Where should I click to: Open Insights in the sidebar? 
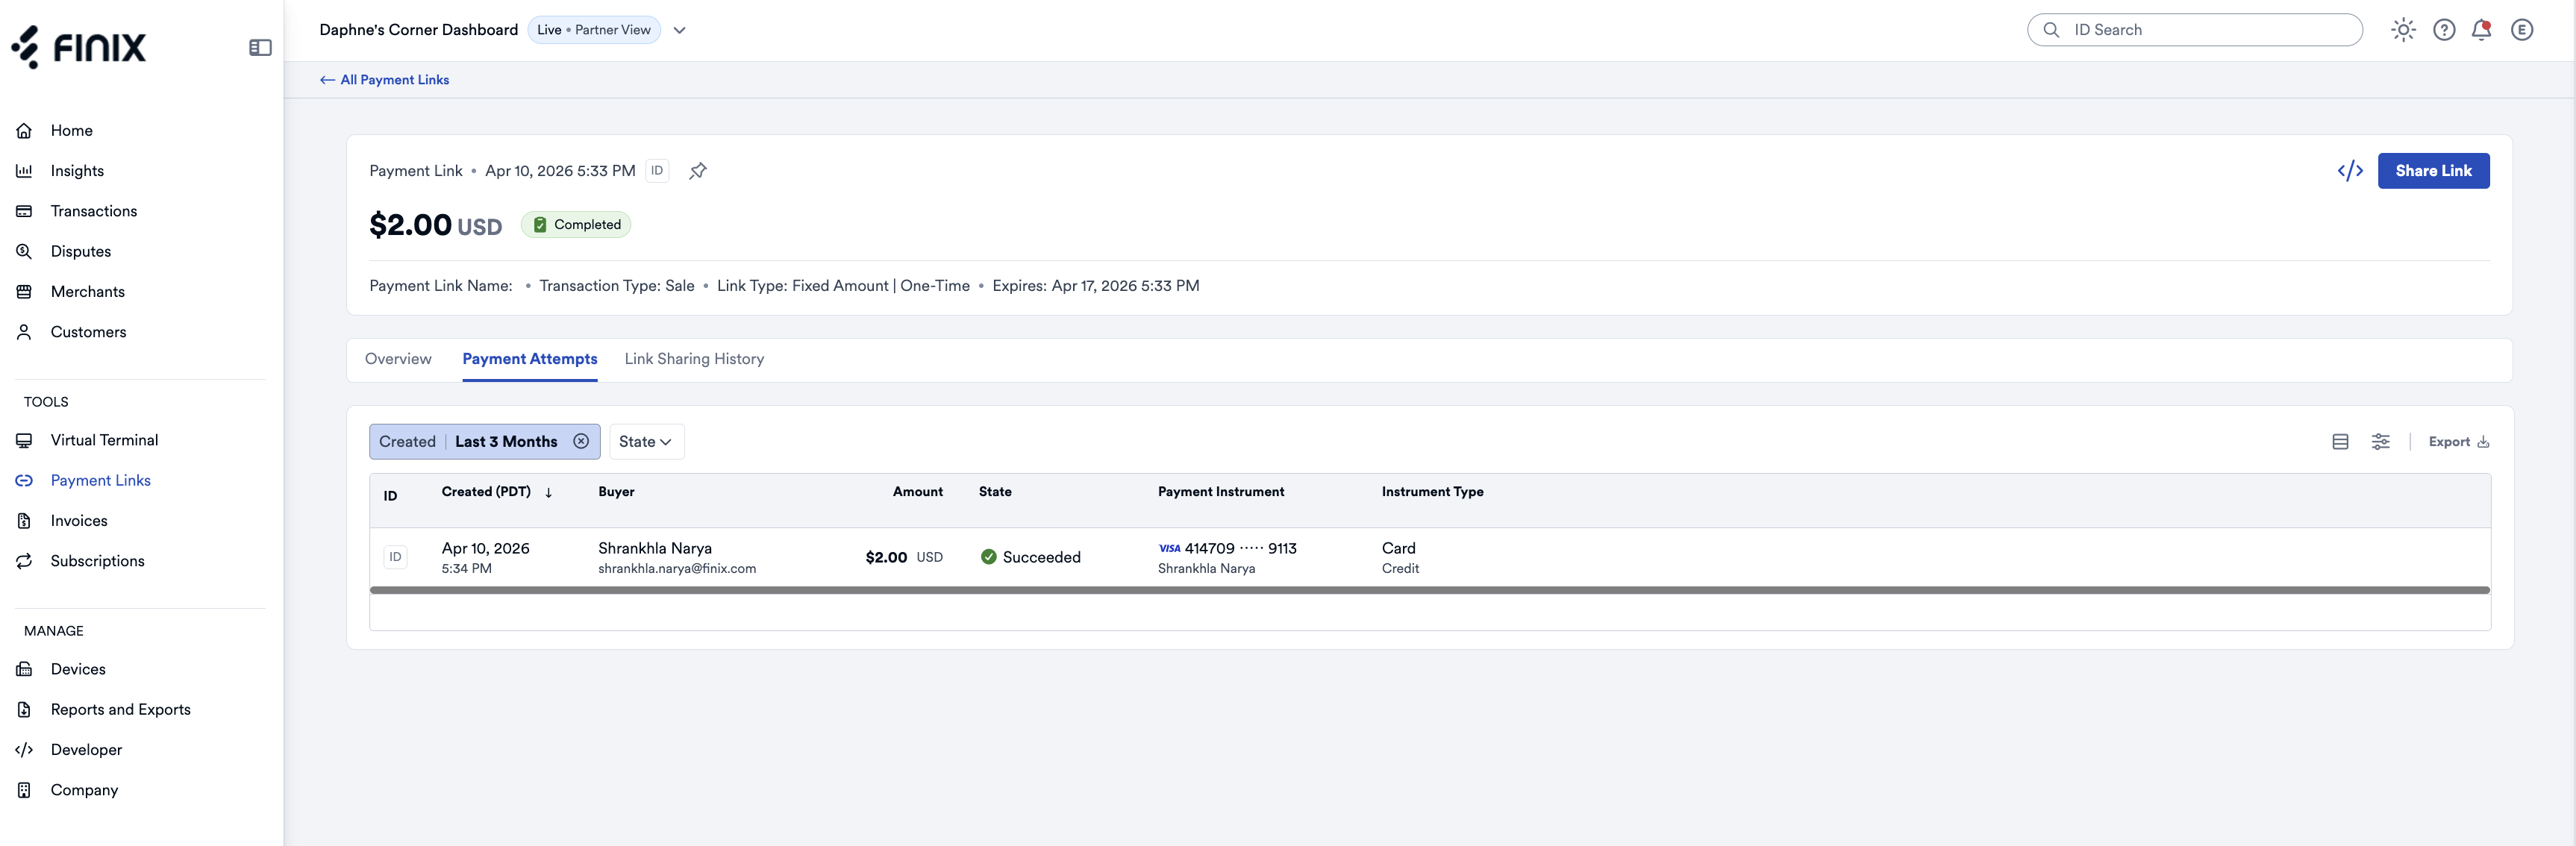click(x=77, y=170)
